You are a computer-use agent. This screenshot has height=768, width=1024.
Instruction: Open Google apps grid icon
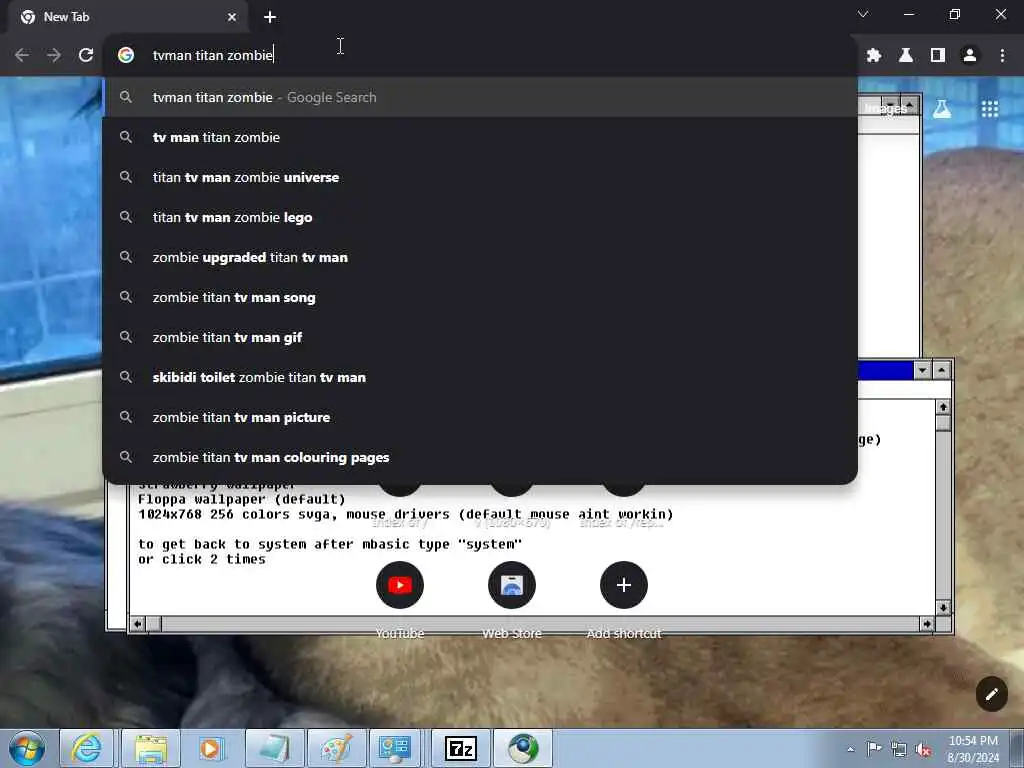point(990,109)
